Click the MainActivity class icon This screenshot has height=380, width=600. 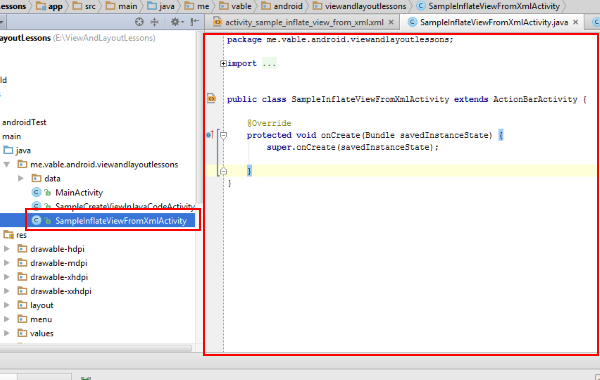(x=36, y=192)
